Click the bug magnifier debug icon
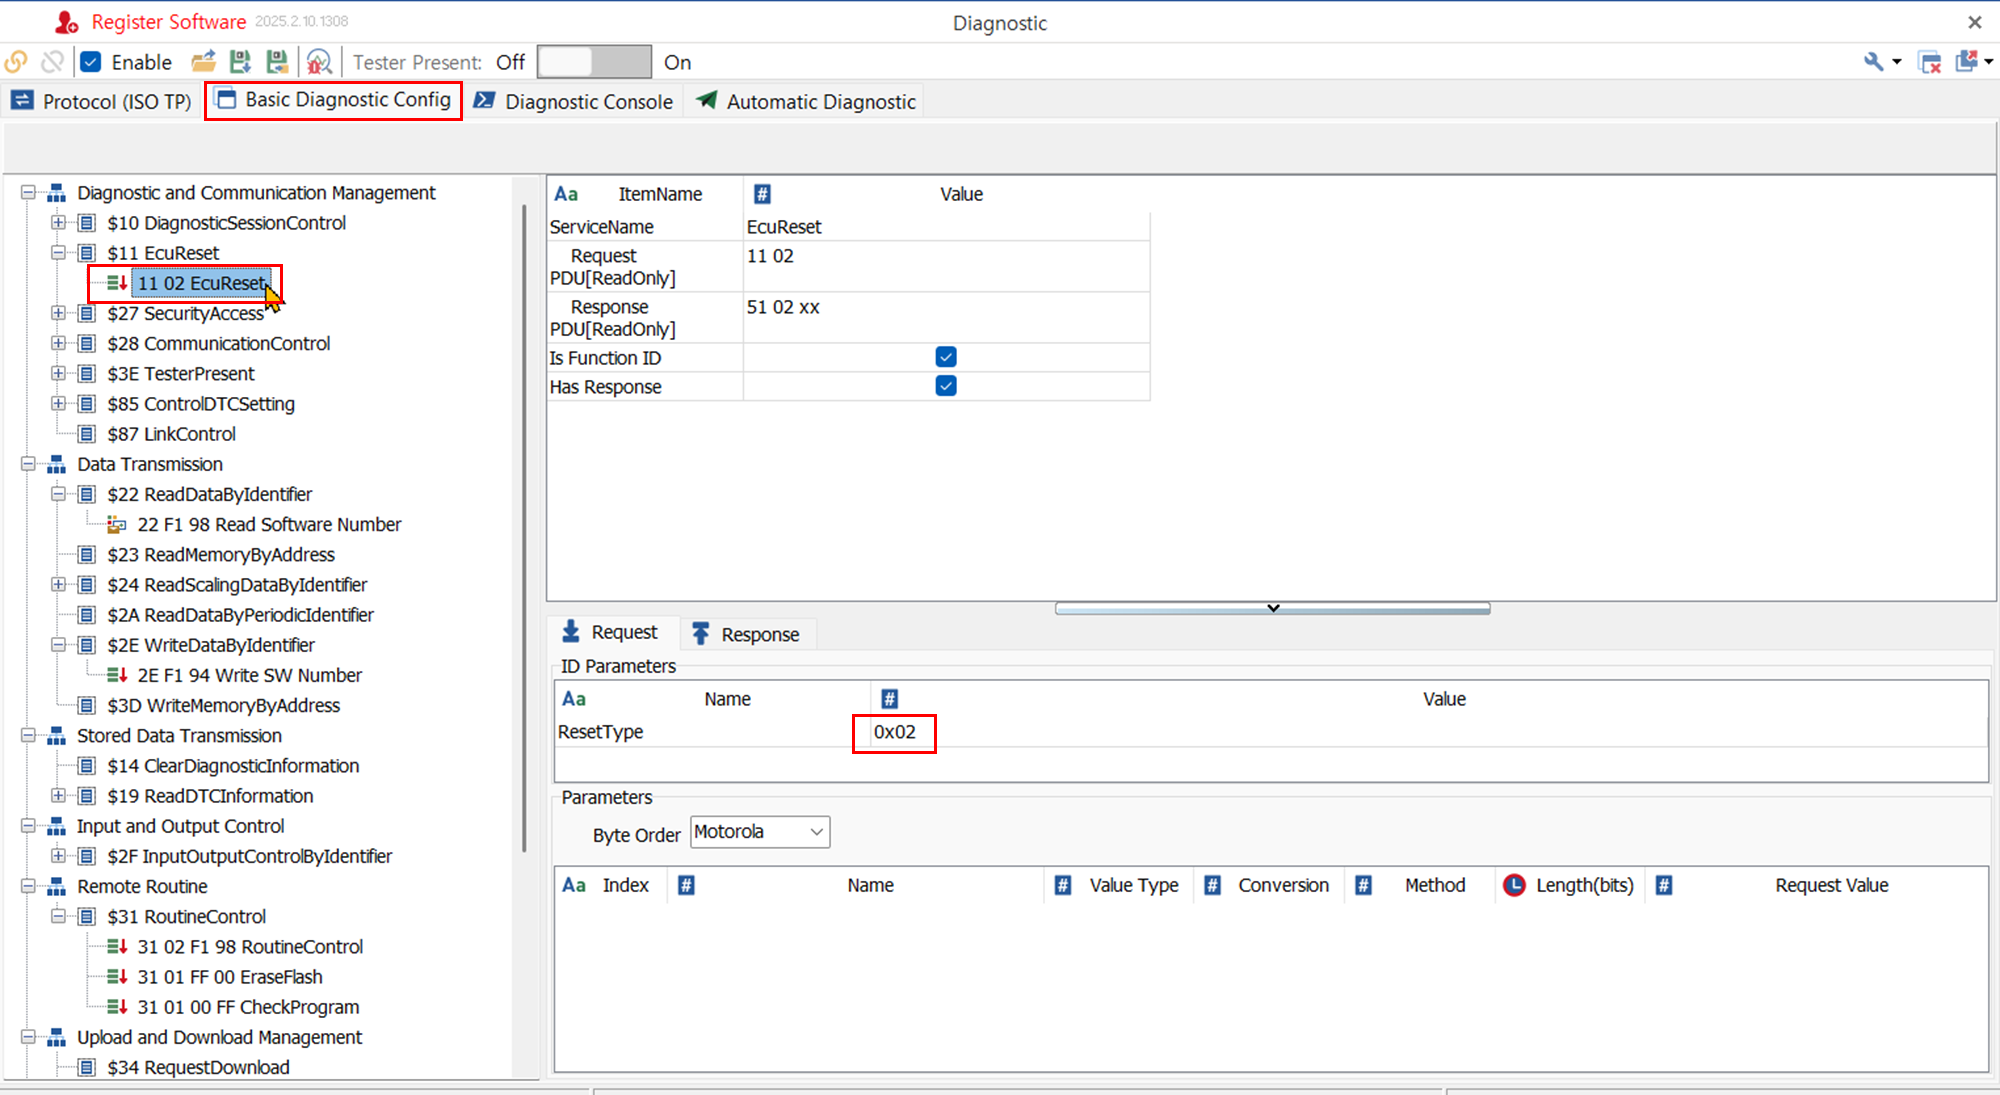 pyautogui.click(x=318, y=62)
